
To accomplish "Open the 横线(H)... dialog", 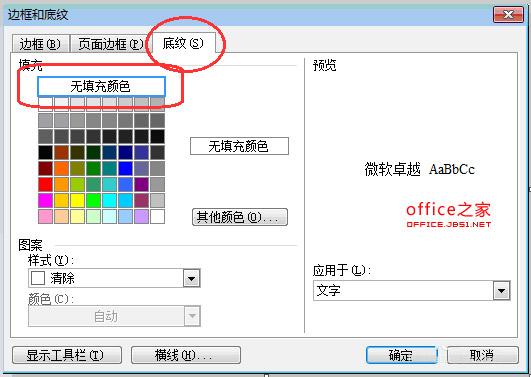I will [x=186, y=355].
